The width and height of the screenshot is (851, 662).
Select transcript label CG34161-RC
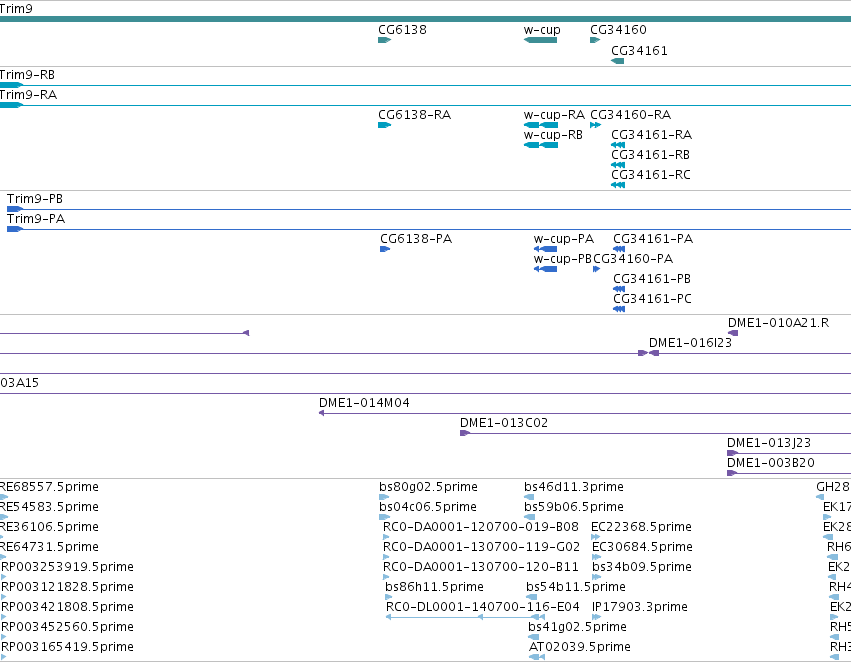(651, 175)
